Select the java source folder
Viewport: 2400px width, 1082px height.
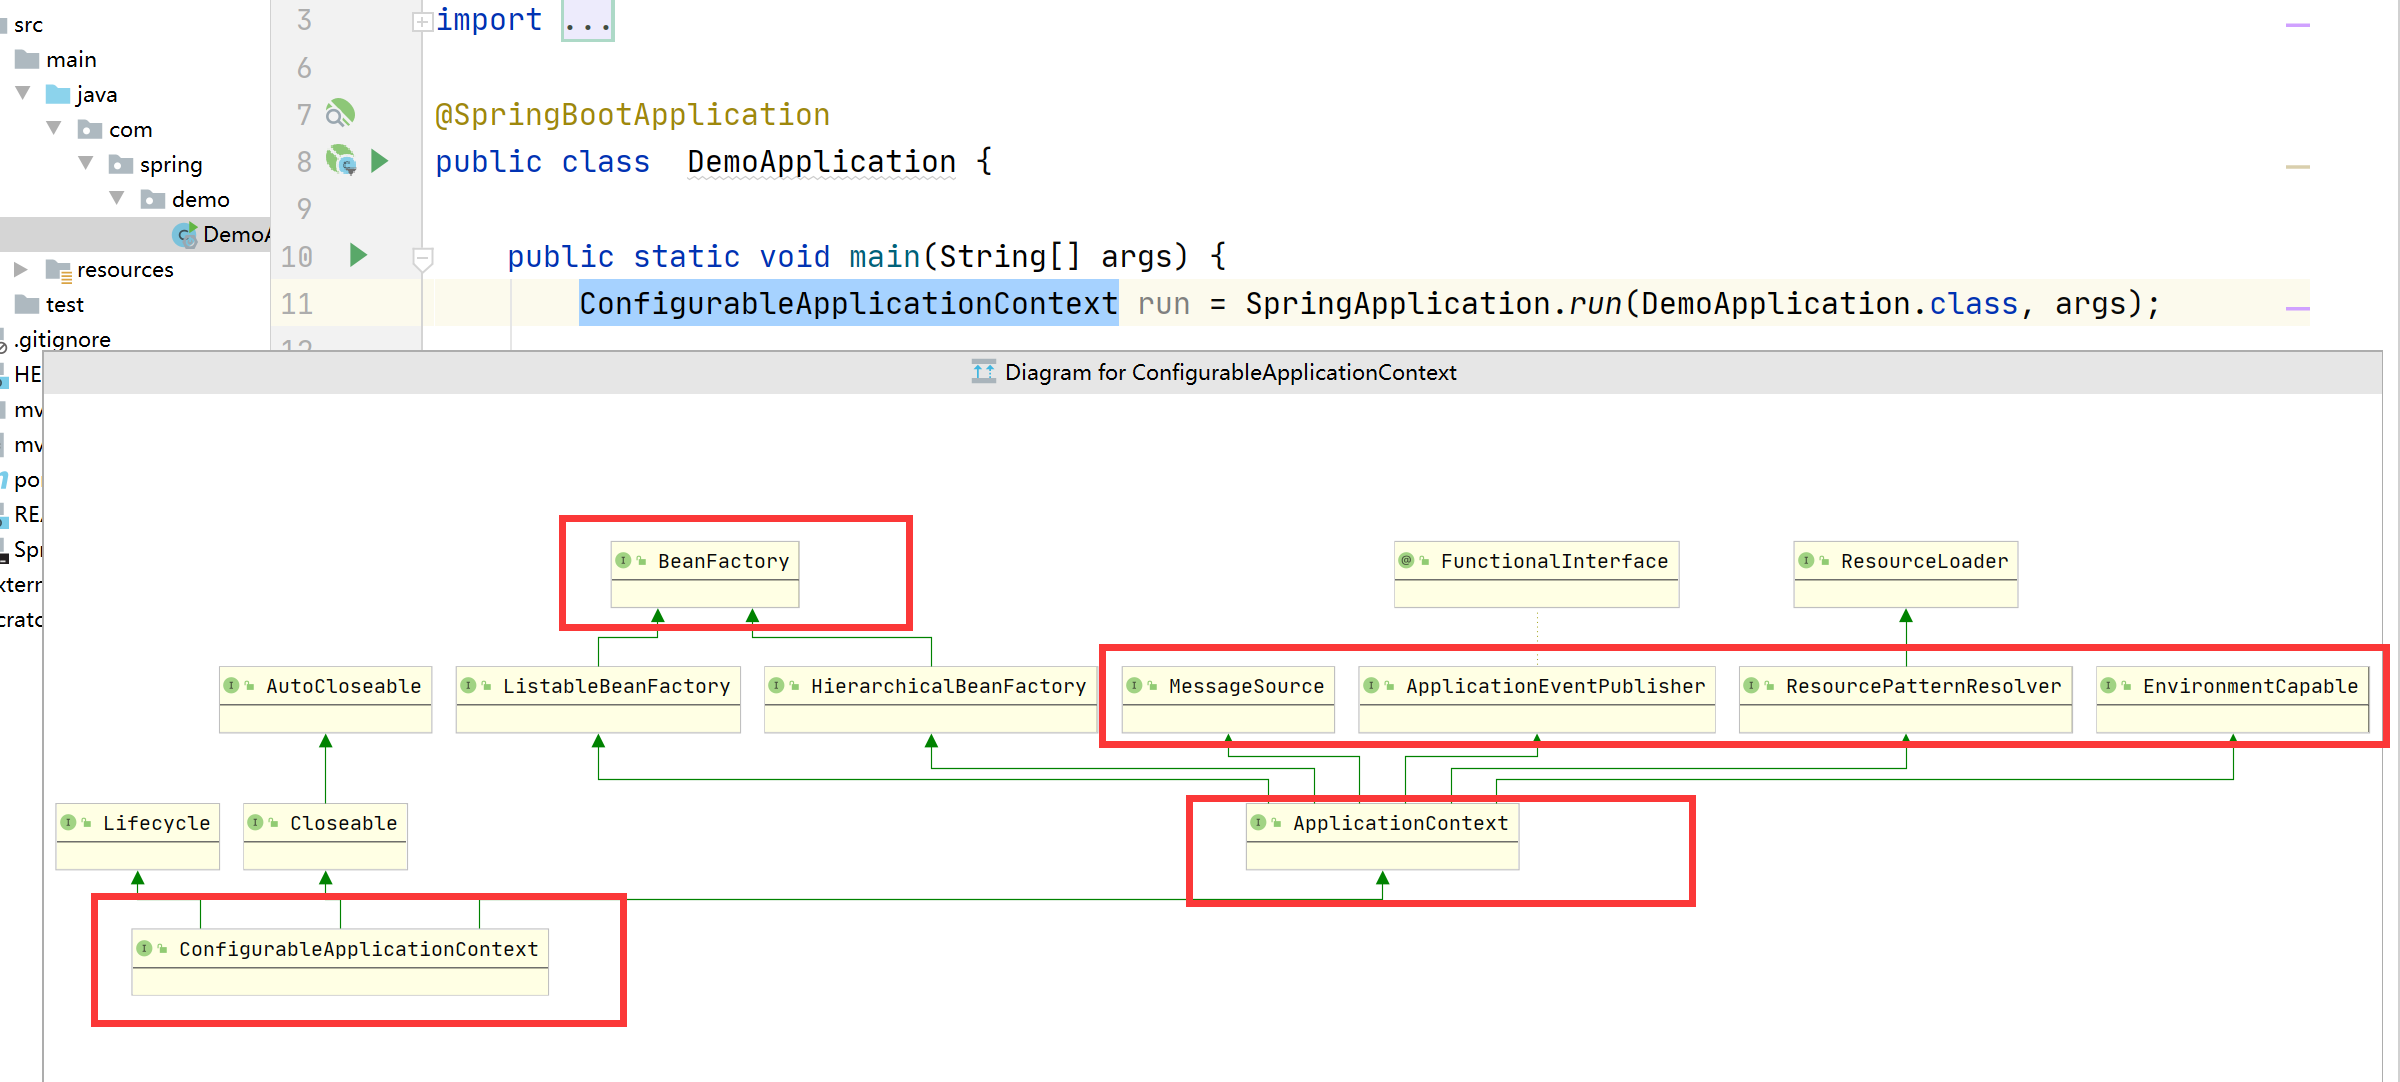coord(81,94)
